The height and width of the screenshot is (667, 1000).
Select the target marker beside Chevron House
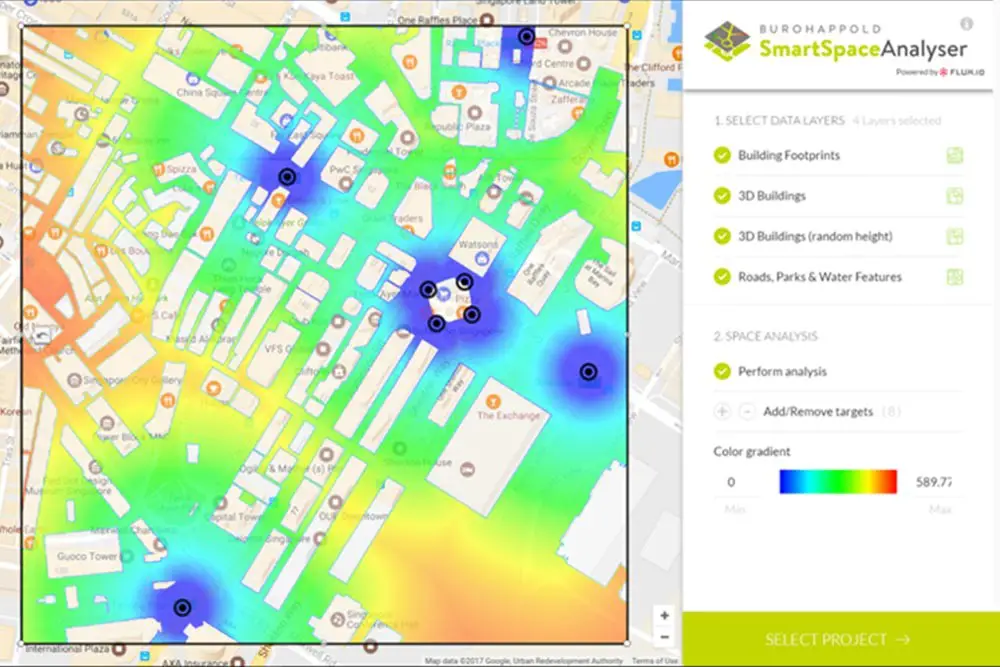click(526, 36)
